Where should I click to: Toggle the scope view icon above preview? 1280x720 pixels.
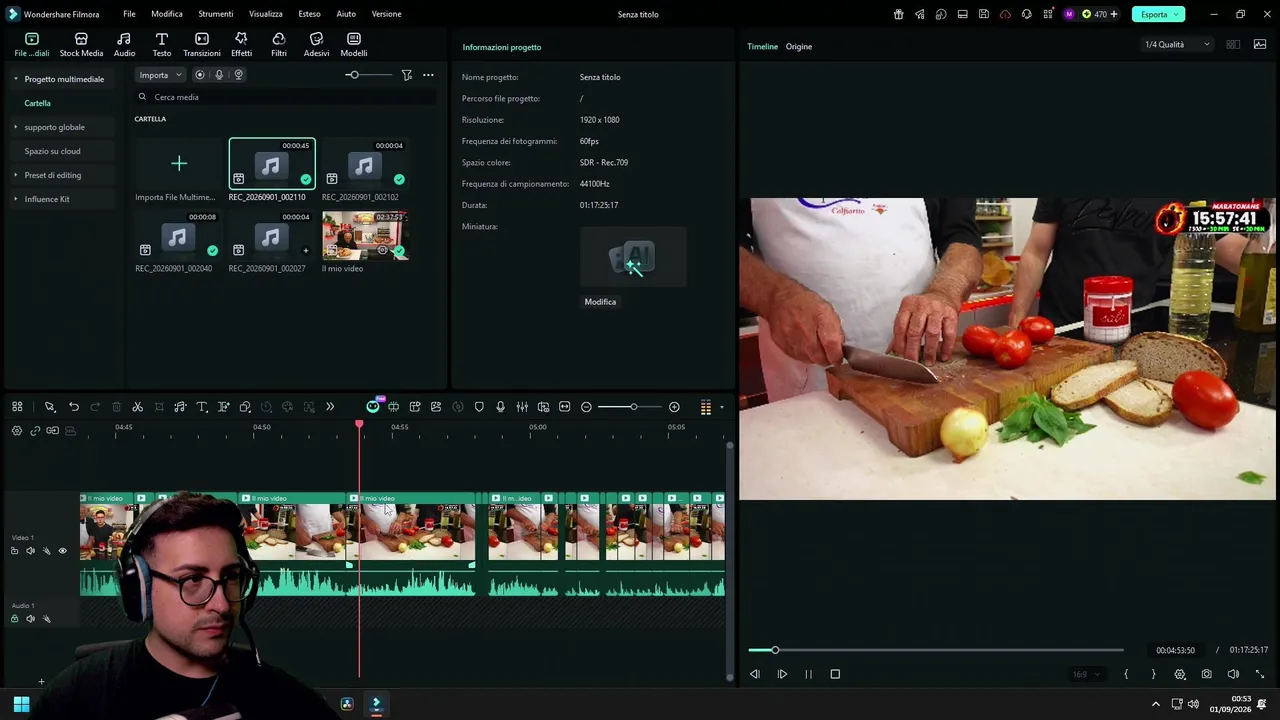[x=1260, y=45]
